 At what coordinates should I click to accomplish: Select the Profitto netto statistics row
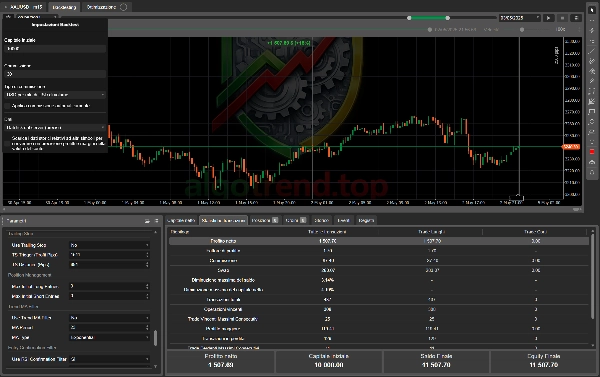(x=379, y=241)
